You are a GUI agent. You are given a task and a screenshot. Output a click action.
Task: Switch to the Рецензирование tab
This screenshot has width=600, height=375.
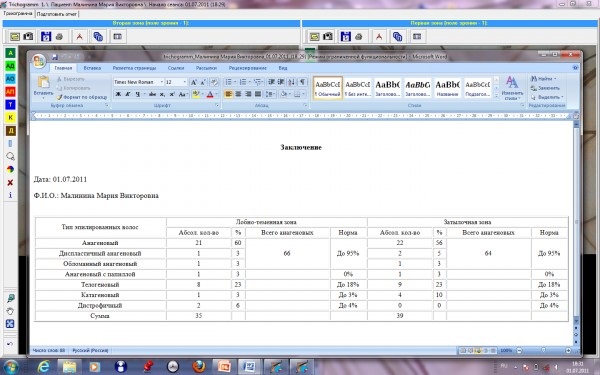248,68
